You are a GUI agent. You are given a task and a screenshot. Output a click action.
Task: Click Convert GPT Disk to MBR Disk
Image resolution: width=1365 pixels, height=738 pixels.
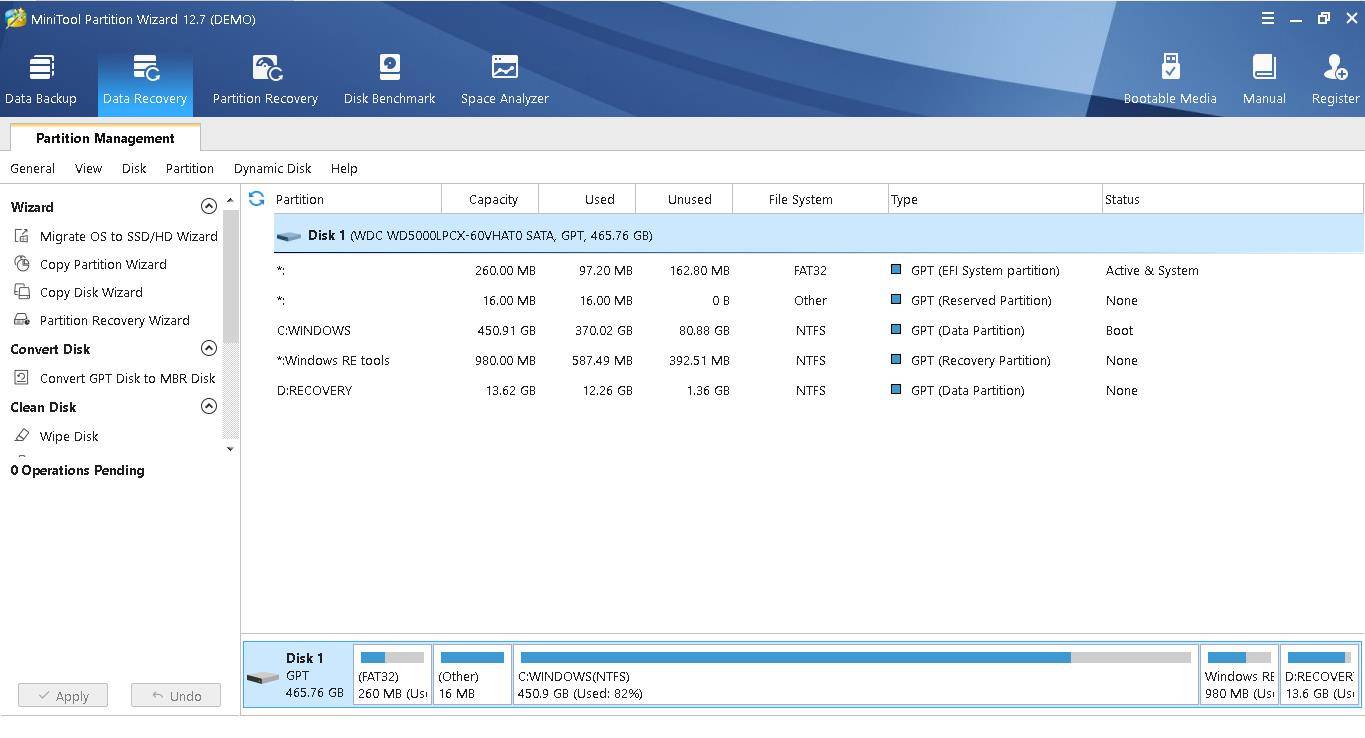(127, 379)
